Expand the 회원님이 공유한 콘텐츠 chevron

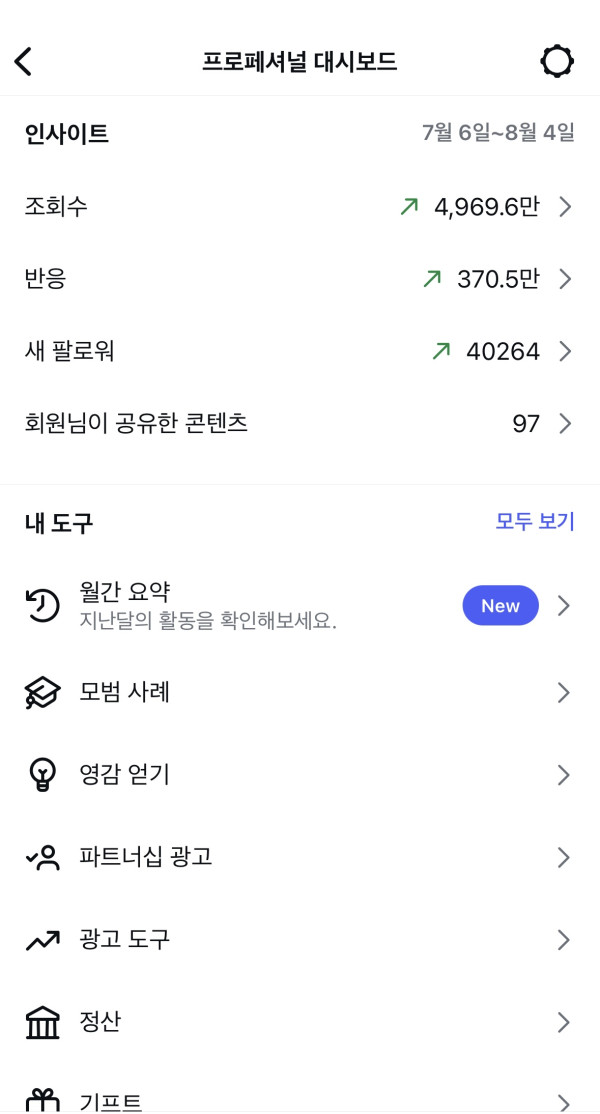[565, 424]
